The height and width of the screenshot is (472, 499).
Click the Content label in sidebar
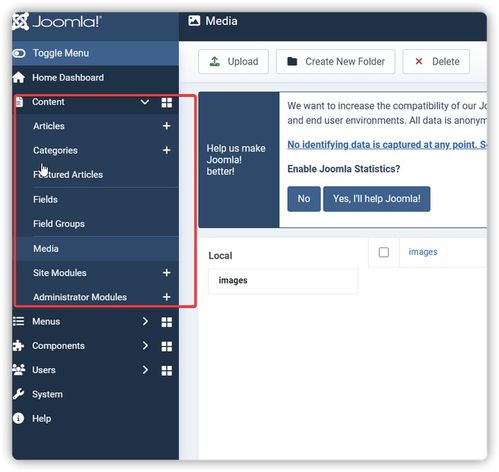(x=48, y=102)
